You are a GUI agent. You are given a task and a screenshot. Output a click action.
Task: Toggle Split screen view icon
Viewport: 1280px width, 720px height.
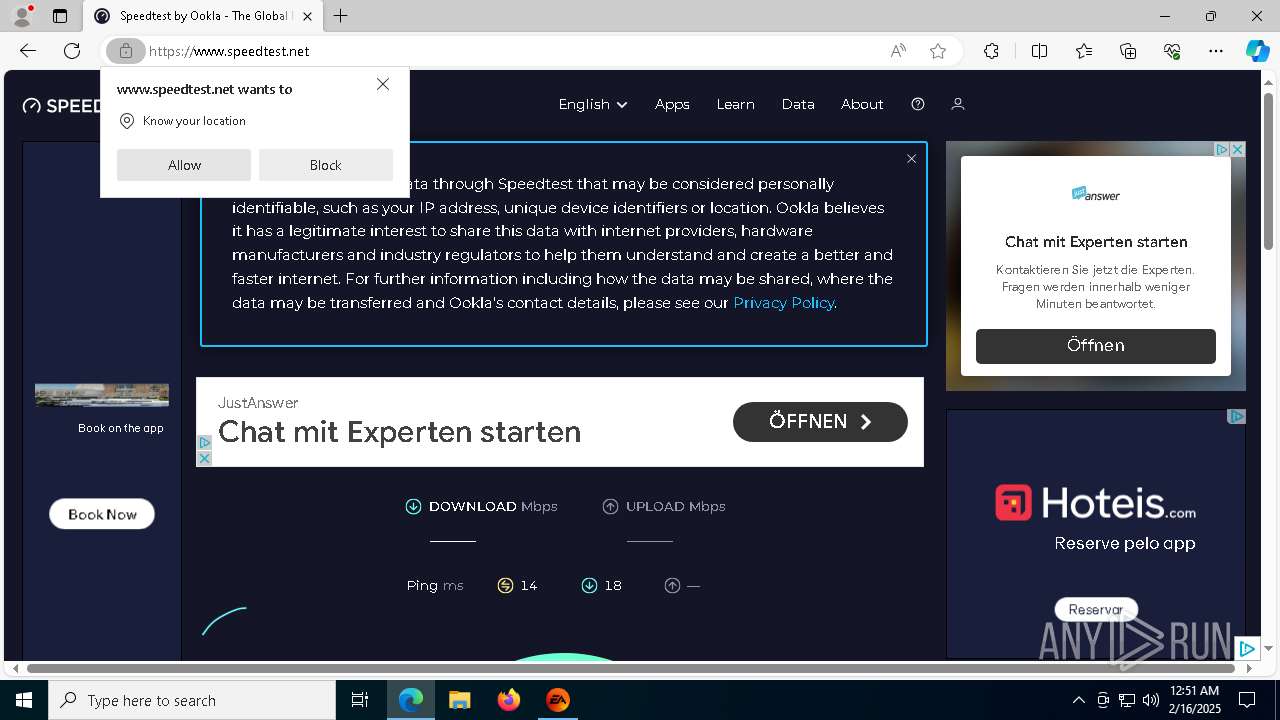[x=1039, y=51]
